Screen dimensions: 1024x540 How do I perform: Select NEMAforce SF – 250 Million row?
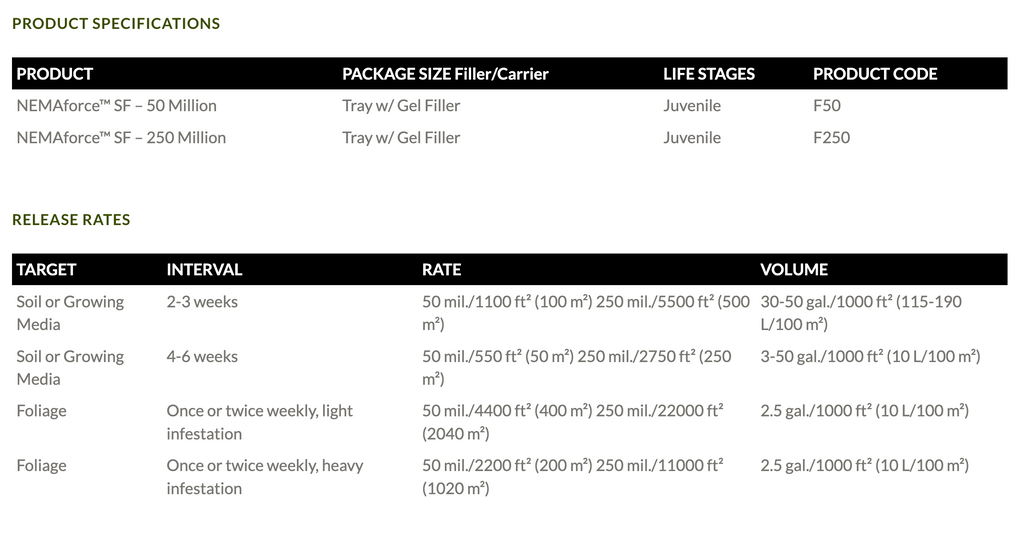509,138
